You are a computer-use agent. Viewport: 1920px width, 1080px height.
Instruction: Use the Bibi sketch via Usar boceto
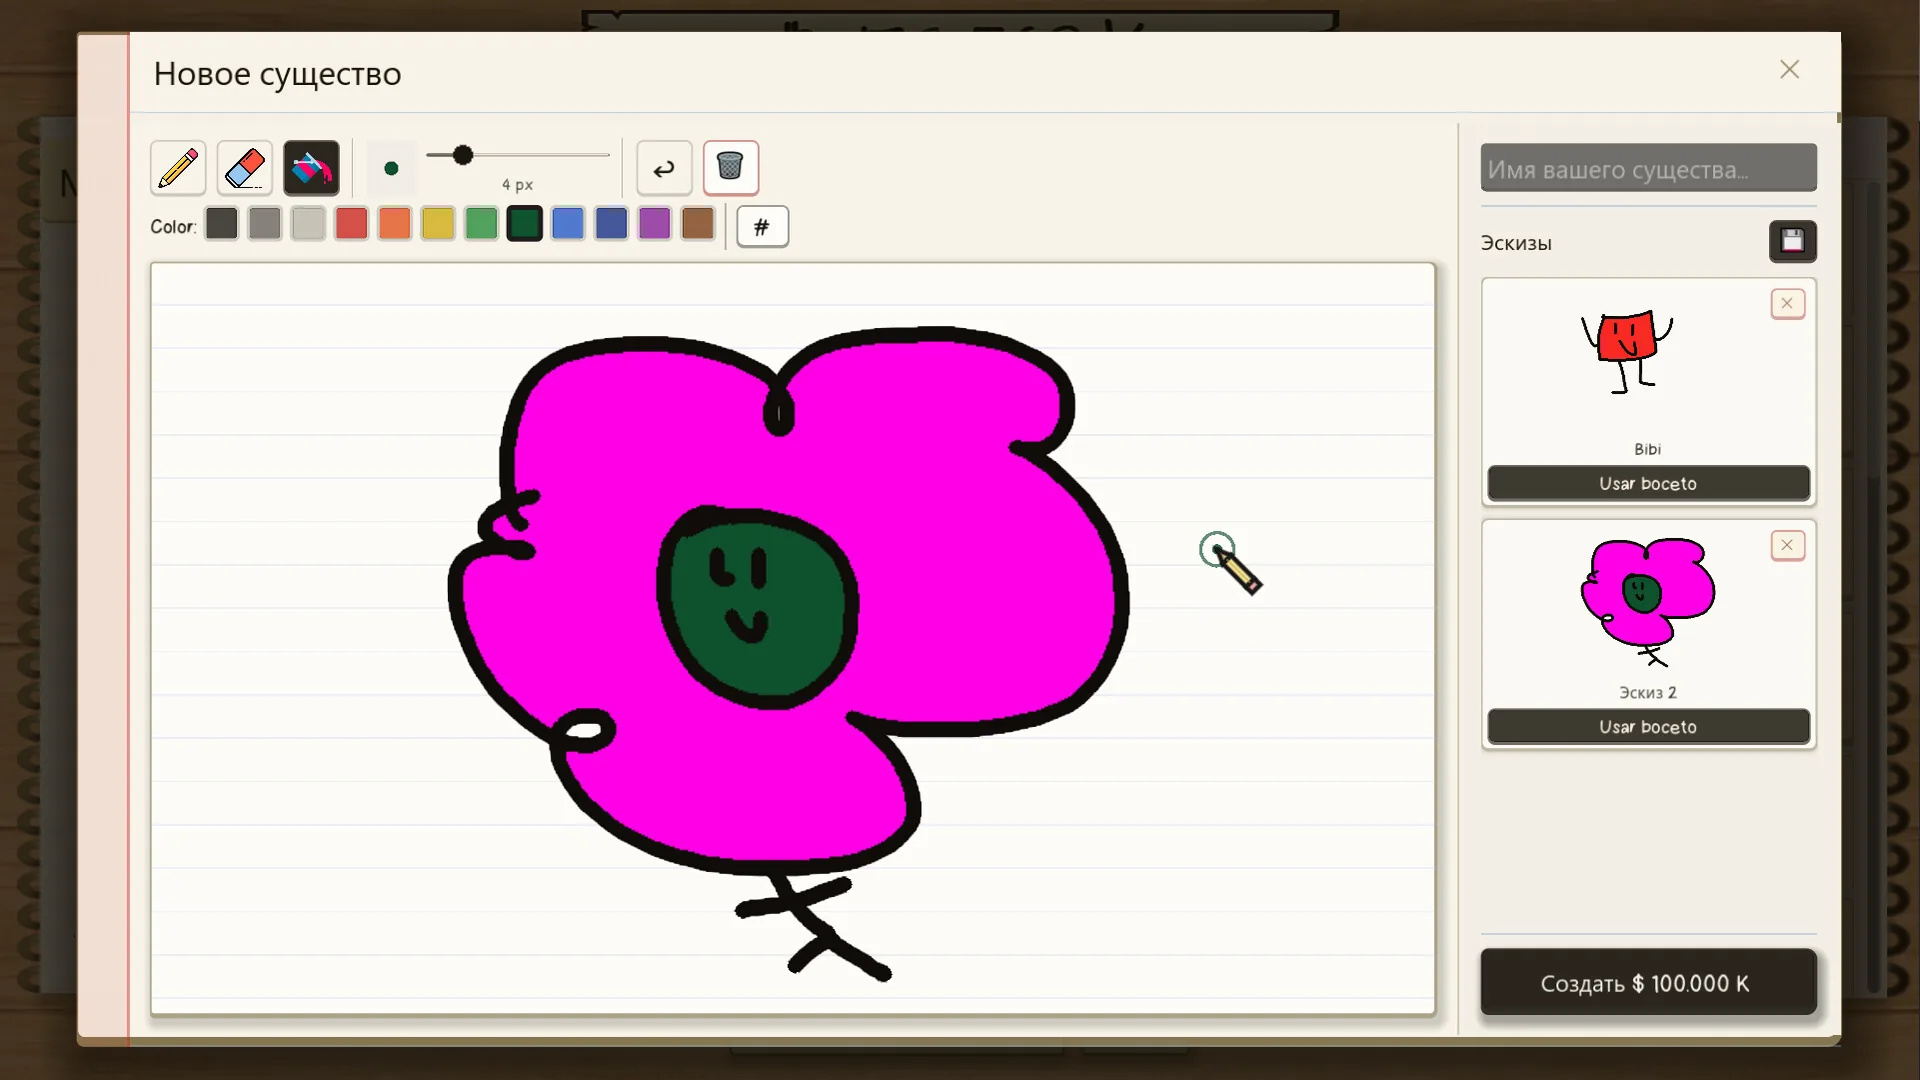click(x=1648, y=483)
